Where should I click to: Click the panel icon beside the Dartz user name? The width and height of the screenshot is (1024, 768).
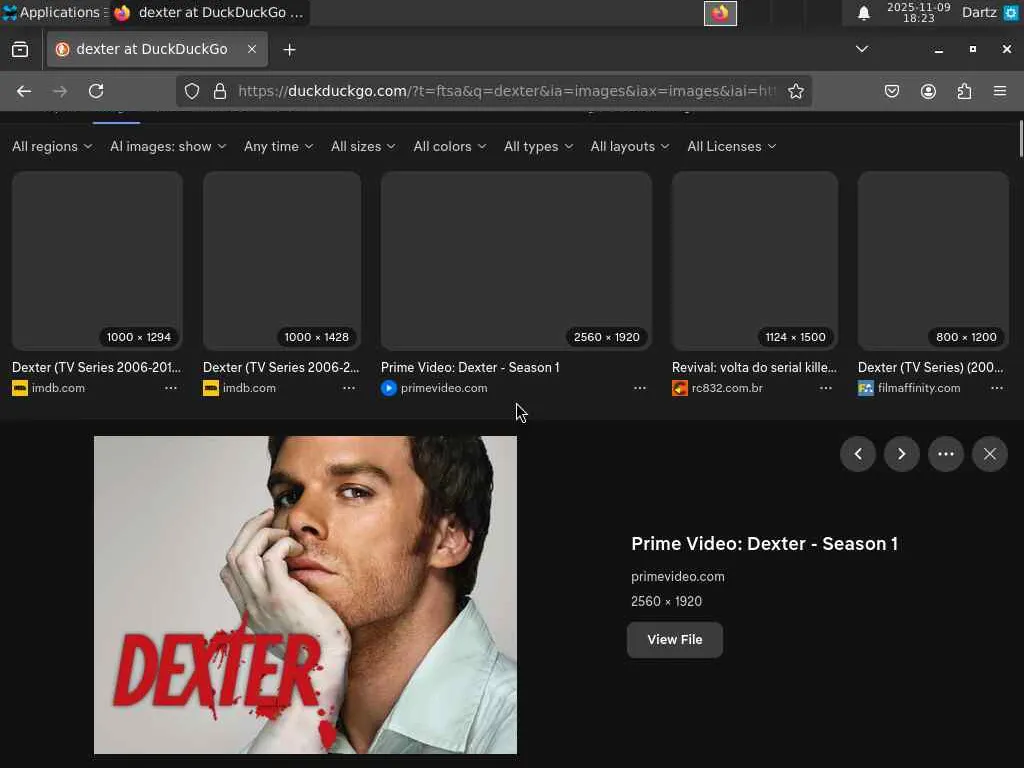tap(1010, 13)
